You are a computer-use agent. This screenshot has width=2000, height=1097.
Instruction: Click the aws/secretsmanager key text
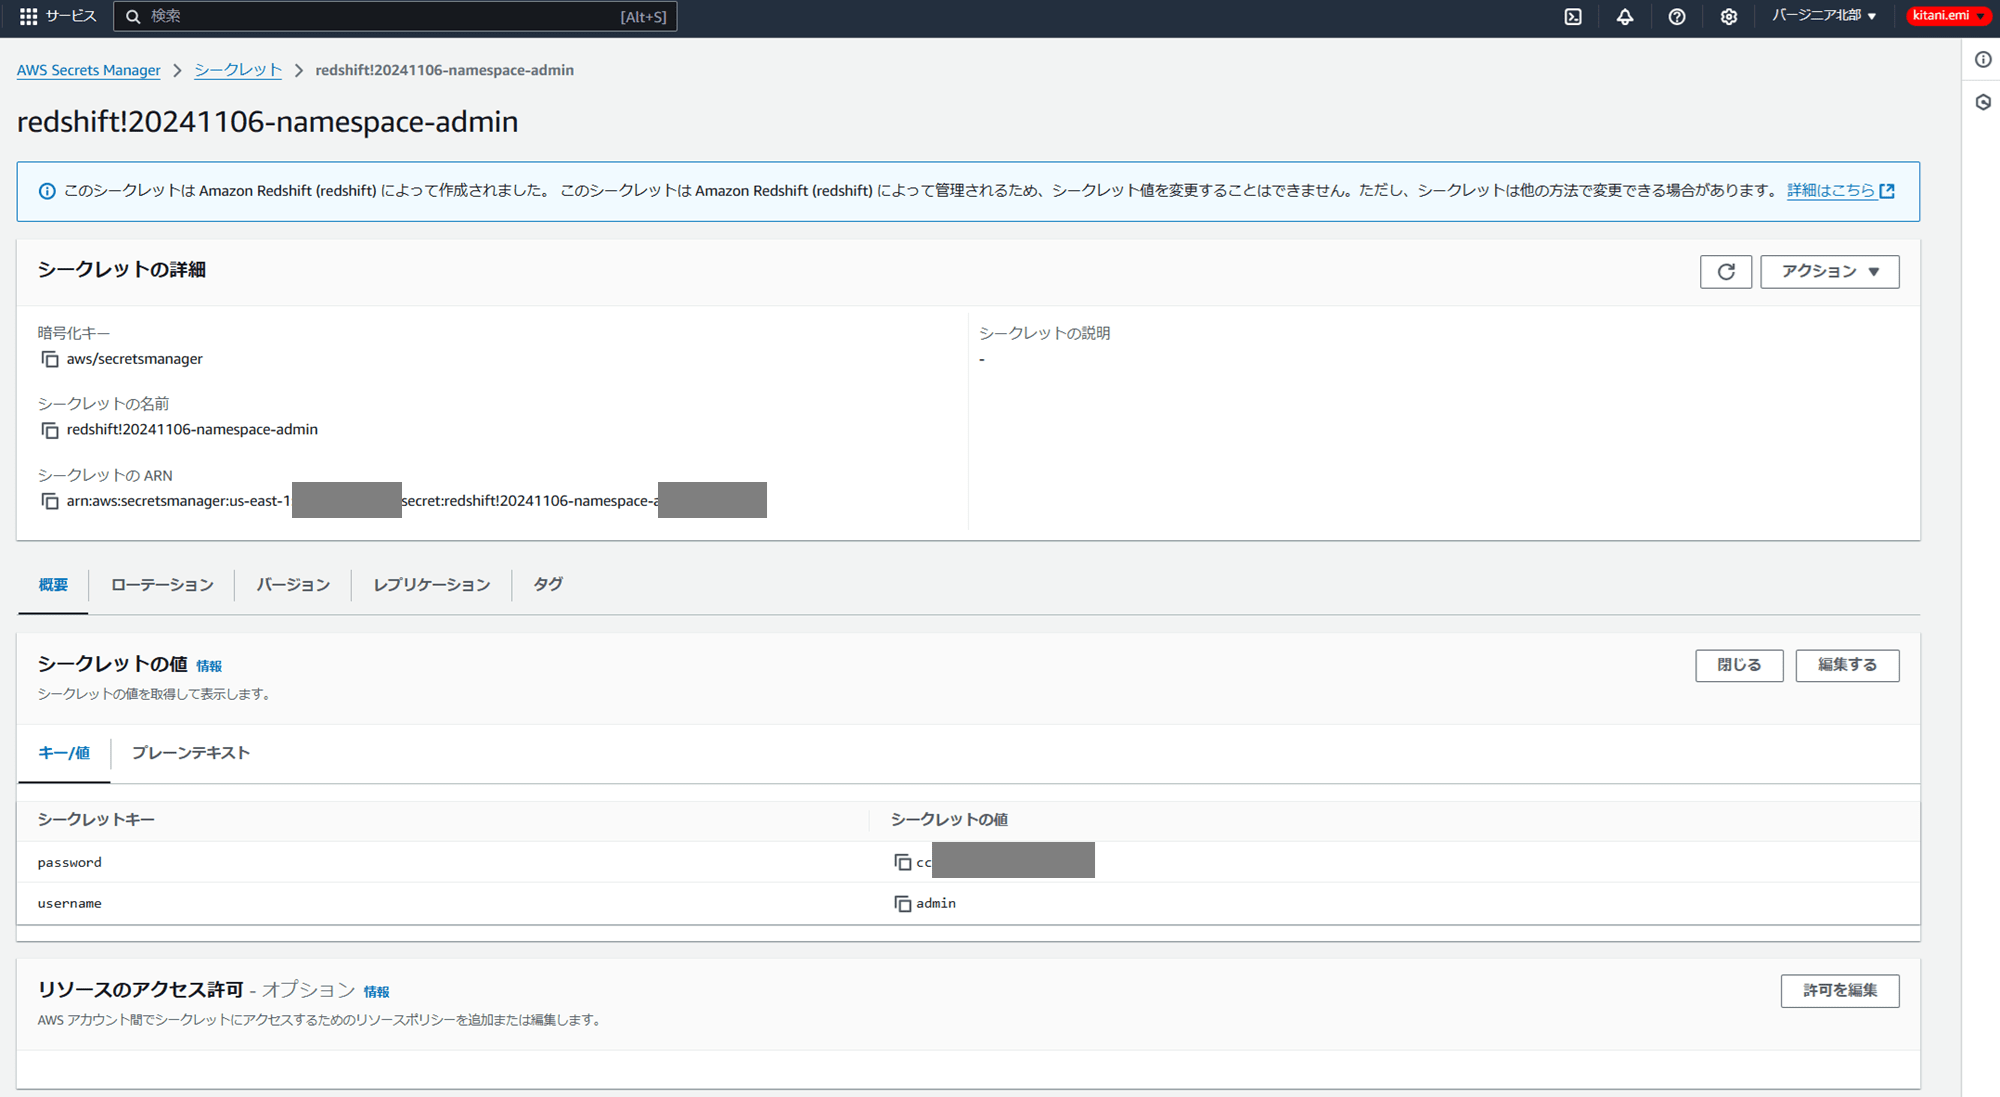click(135, 359)
